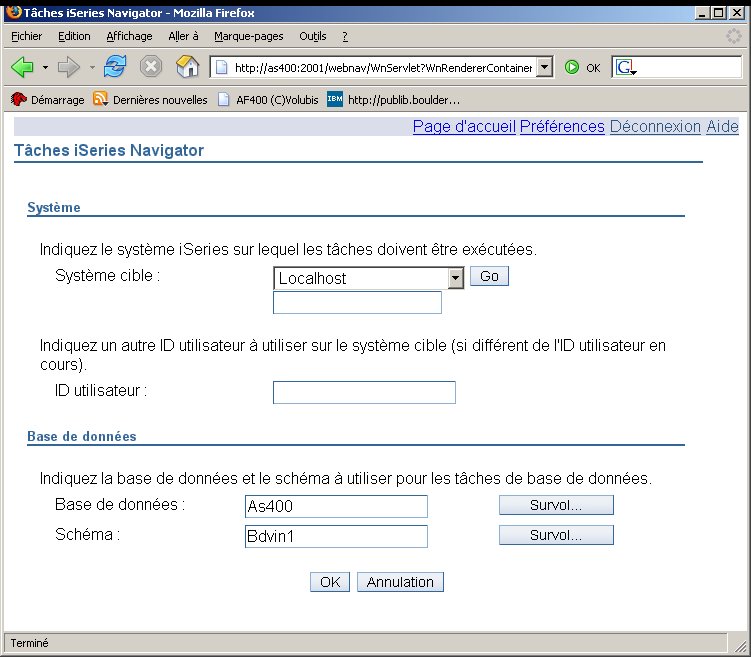Viewport: 751px width, 657px height.
Task: Click the Système section heading
Action: click(54, 207)
